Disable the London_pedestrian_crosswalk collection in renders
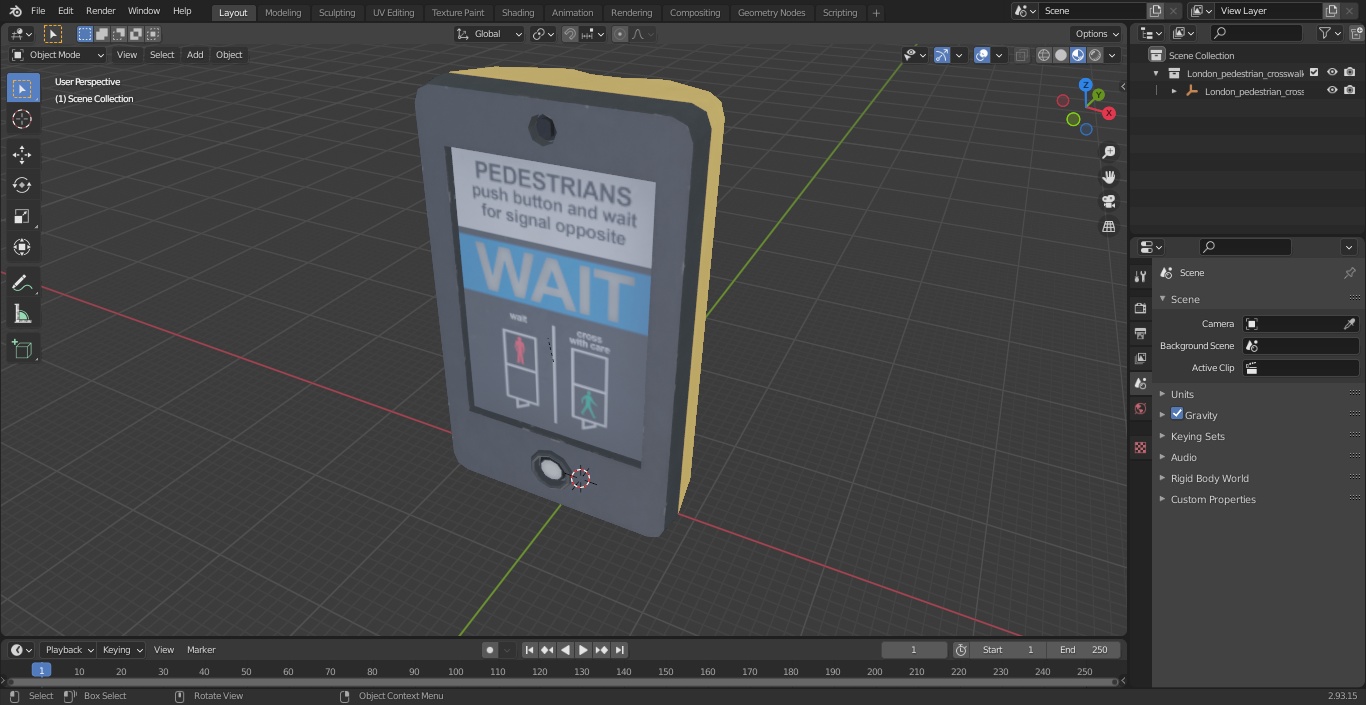Image resolution: width=1366 pixels, height=705 pixels. [x=1350, y=73]
